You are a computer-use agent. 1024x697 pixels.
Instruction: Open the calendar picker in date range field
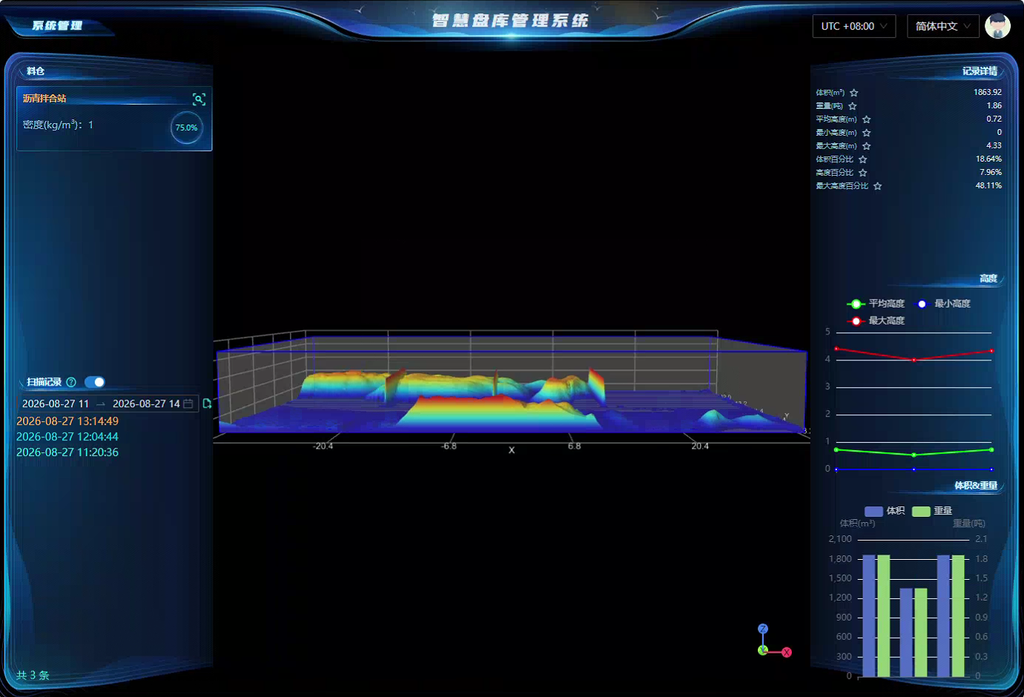[x=188, y=404]
